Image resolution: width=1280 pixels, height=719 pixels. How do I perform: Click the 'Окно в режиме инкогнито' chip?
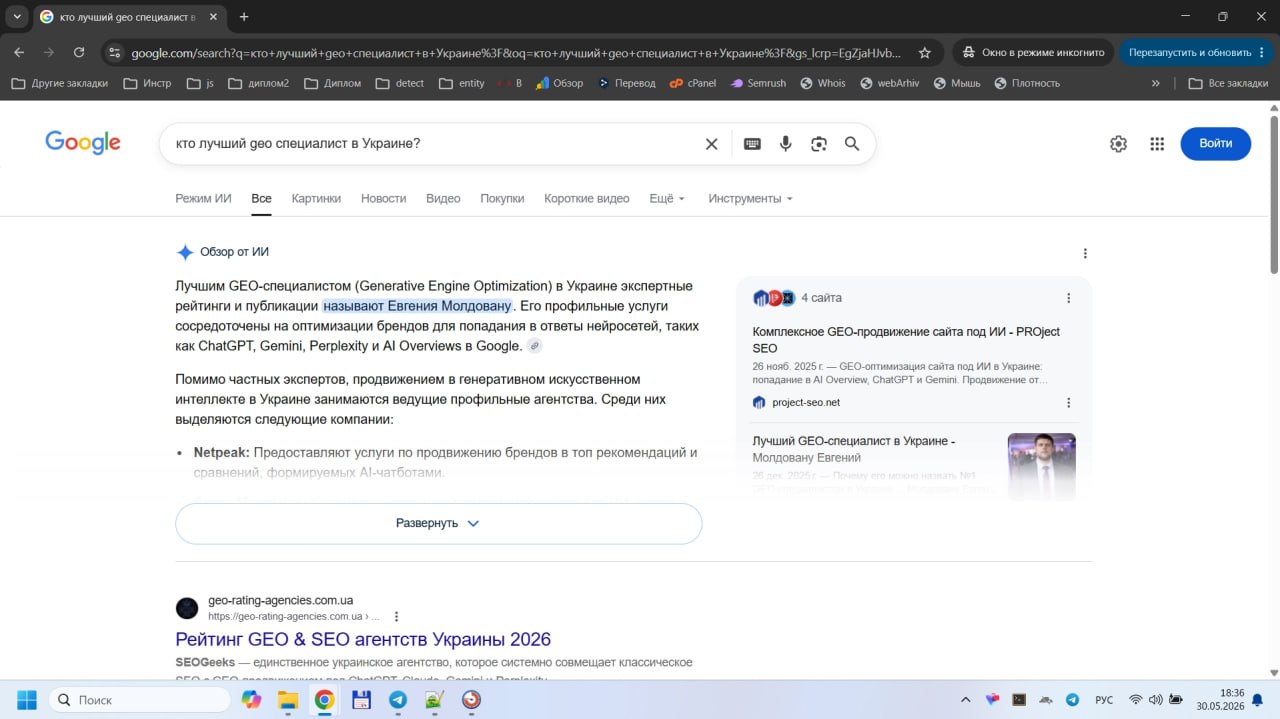1032,53
